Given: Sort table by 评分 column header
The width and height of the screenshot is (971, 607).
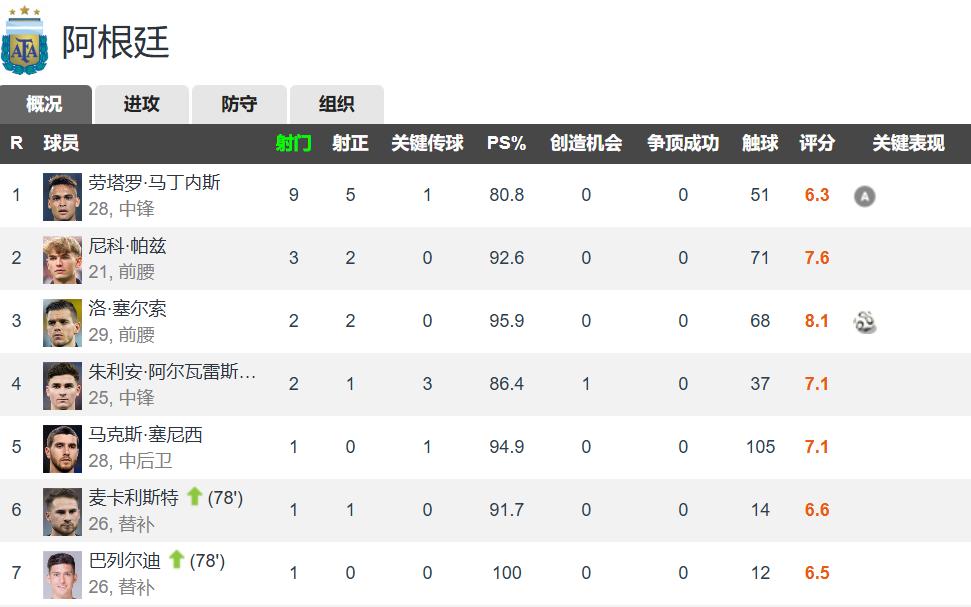Looking at the screenshot, I should tap(817, 143).
